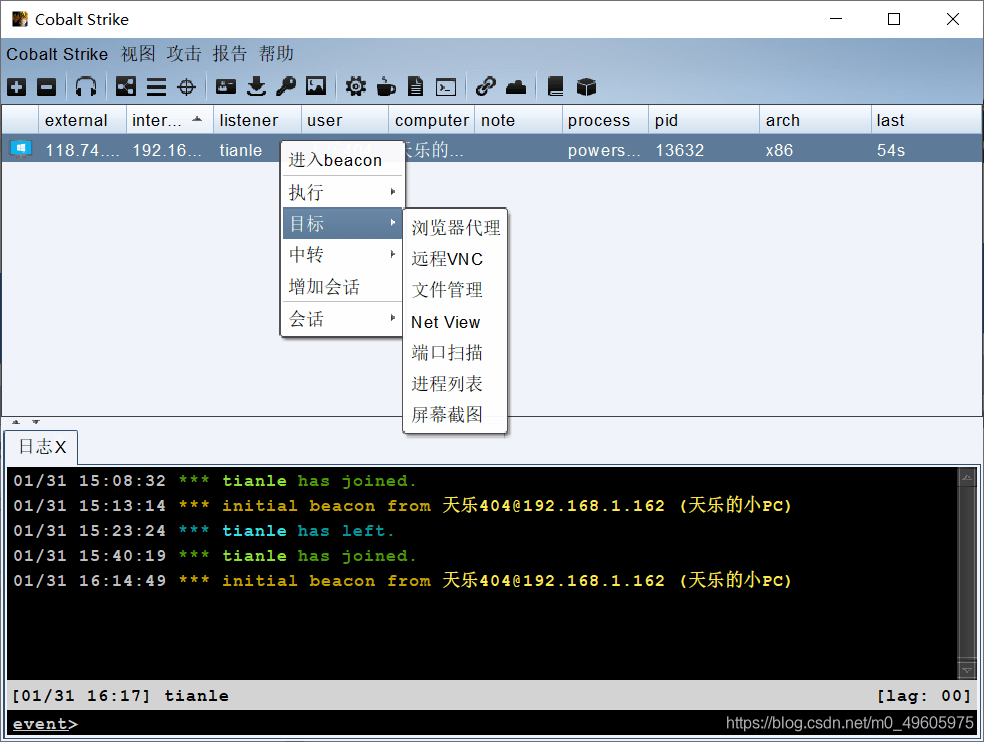
Task: Open the 攻击 menu
Action: (x=184, y=54)
